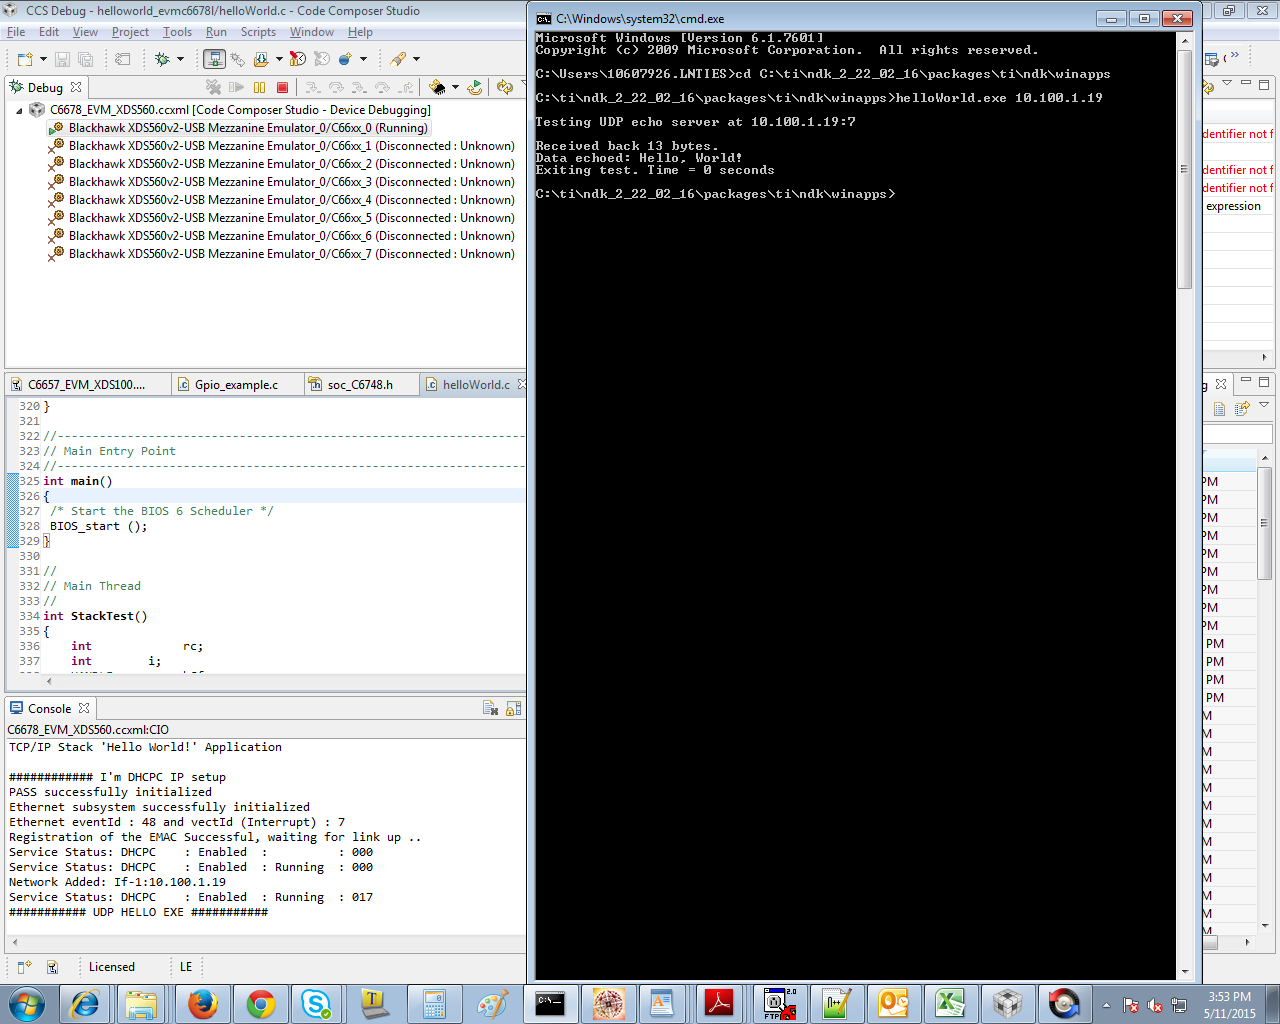Toggle Scroll Lock in Console view
Image resolution: width=1280 pixels, height=1024 pixels.
[x=513, y=708]
